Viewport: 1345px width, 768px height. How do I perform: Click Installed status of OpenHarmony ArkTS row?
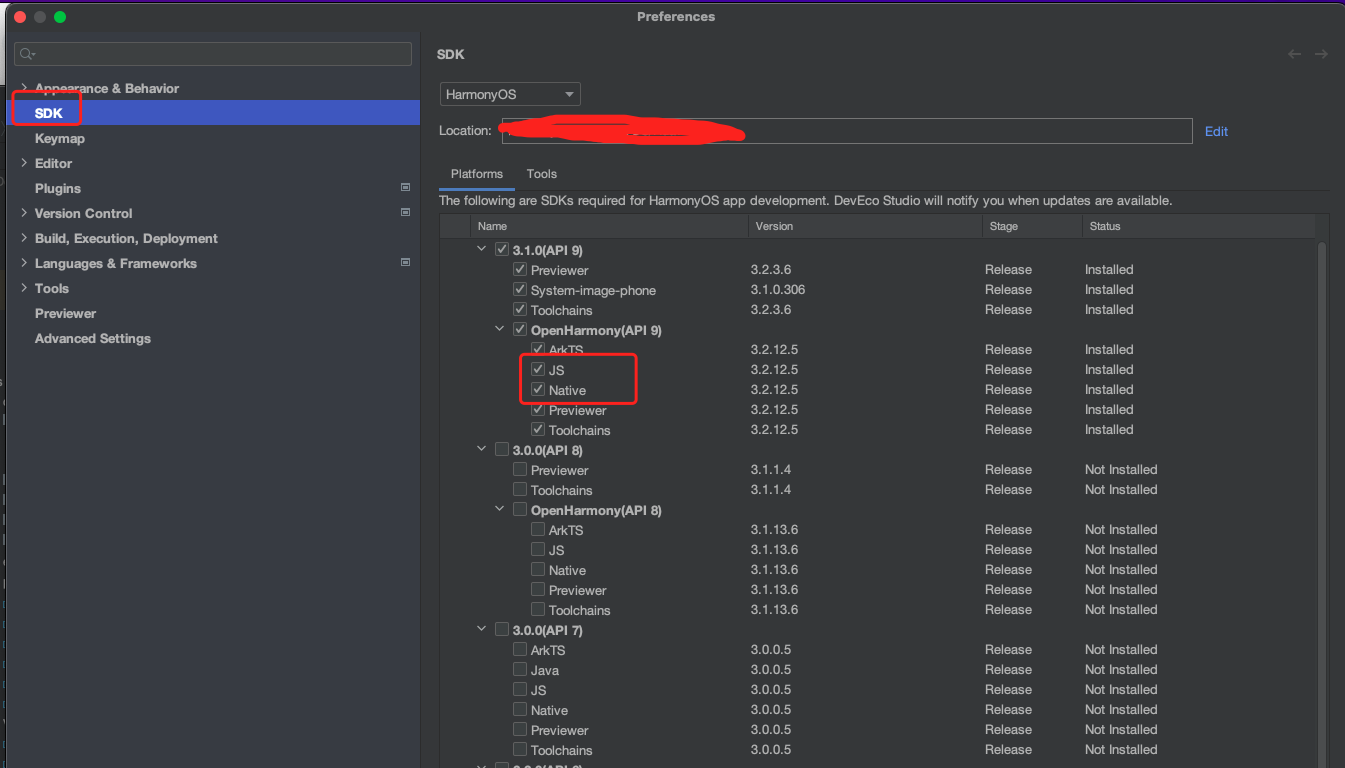[x=1109, y=350]
